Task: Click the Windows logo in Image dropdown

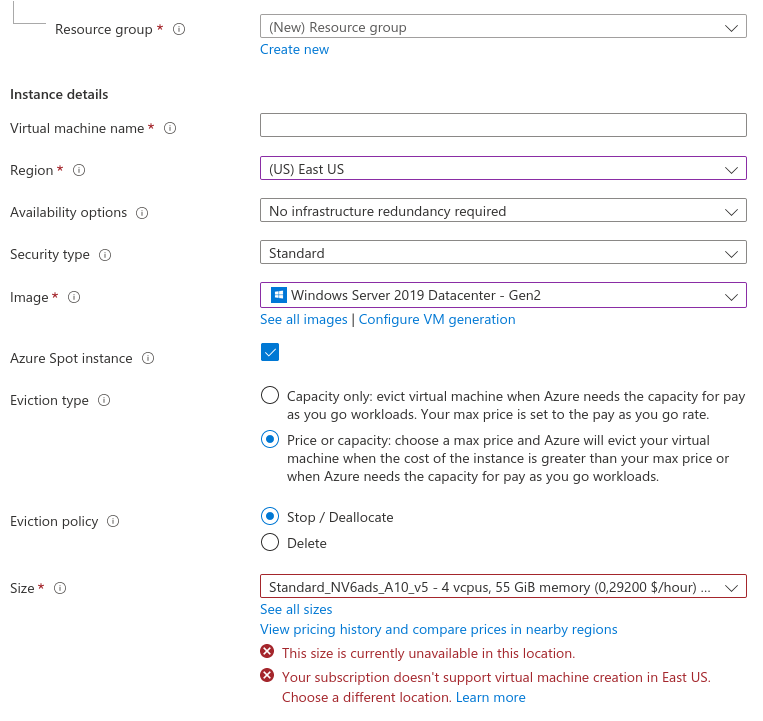Action: point(279,295)
